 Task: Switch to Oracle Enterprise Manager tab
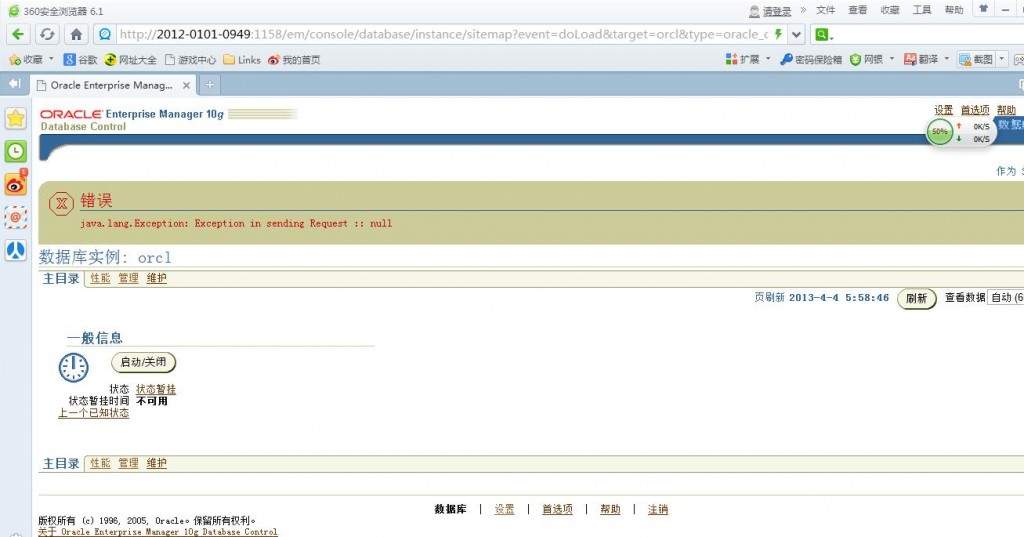[112, 85]
